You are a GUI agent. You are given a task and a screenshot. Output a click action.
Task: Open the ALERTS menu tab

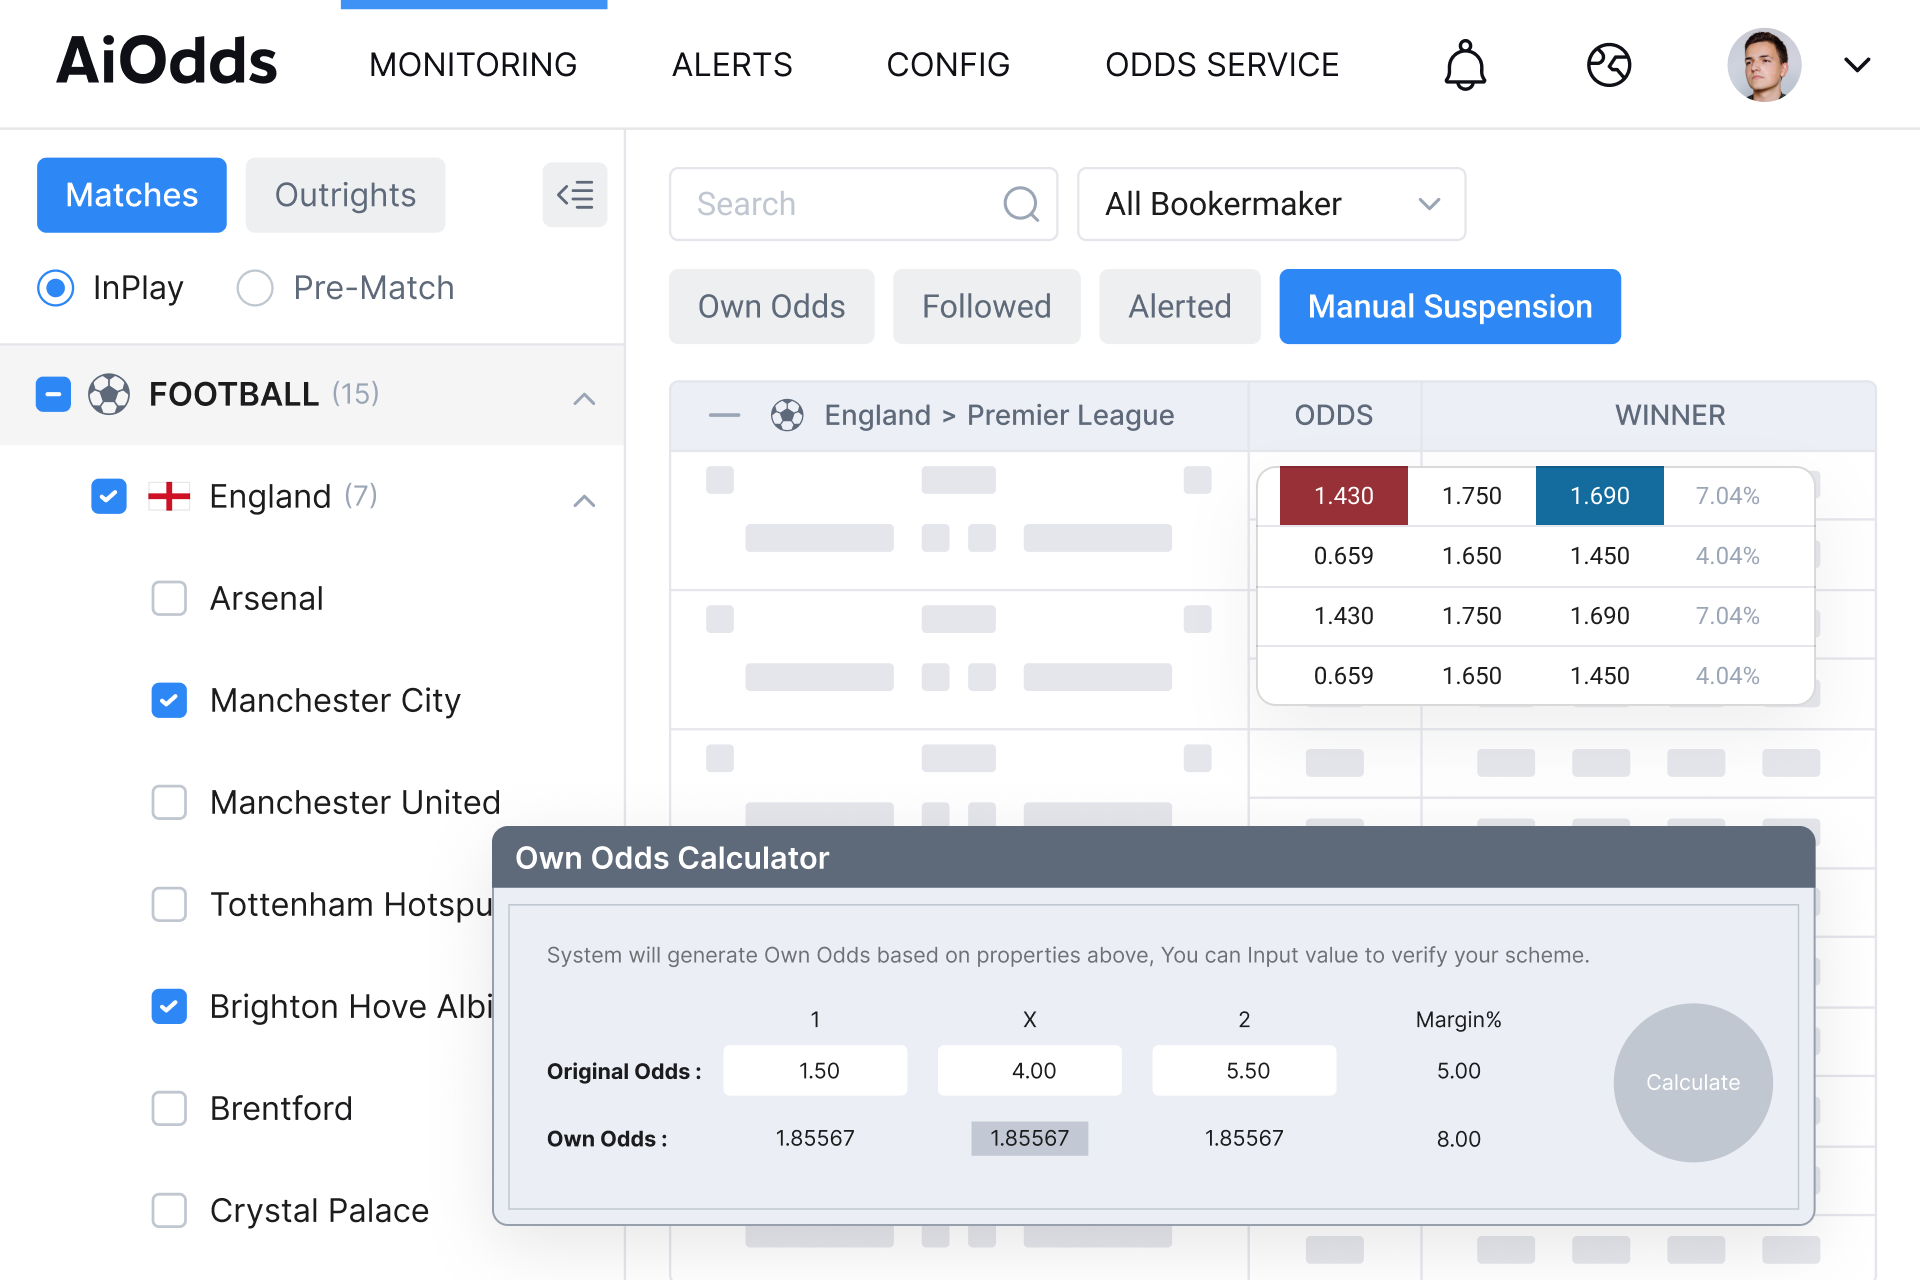click(732, 65)
